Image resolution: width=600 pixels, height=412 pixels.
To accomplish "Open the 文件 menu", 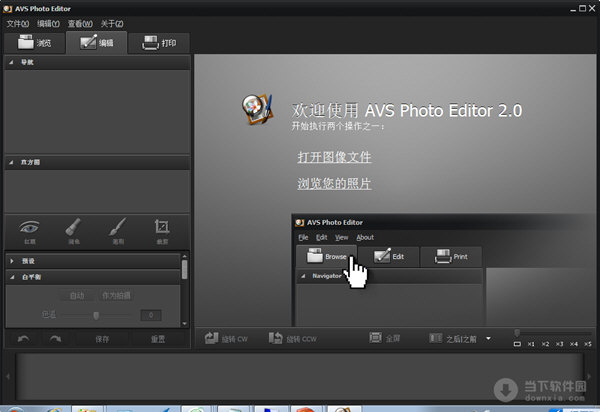I will point(18,24).
